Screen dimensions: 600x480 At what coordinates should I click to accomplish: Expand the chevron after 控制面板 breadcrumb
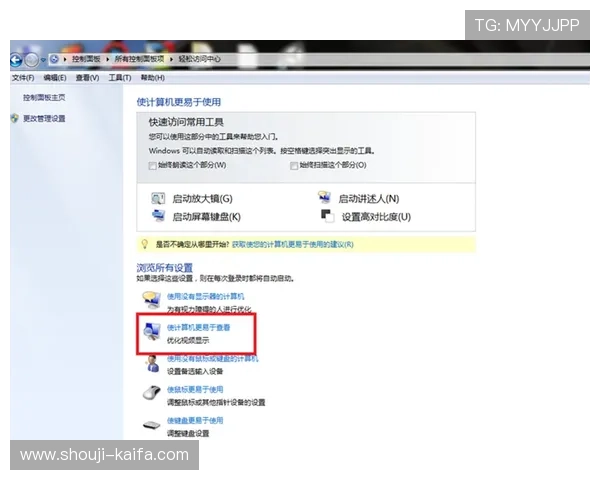[x=108, y=59]
